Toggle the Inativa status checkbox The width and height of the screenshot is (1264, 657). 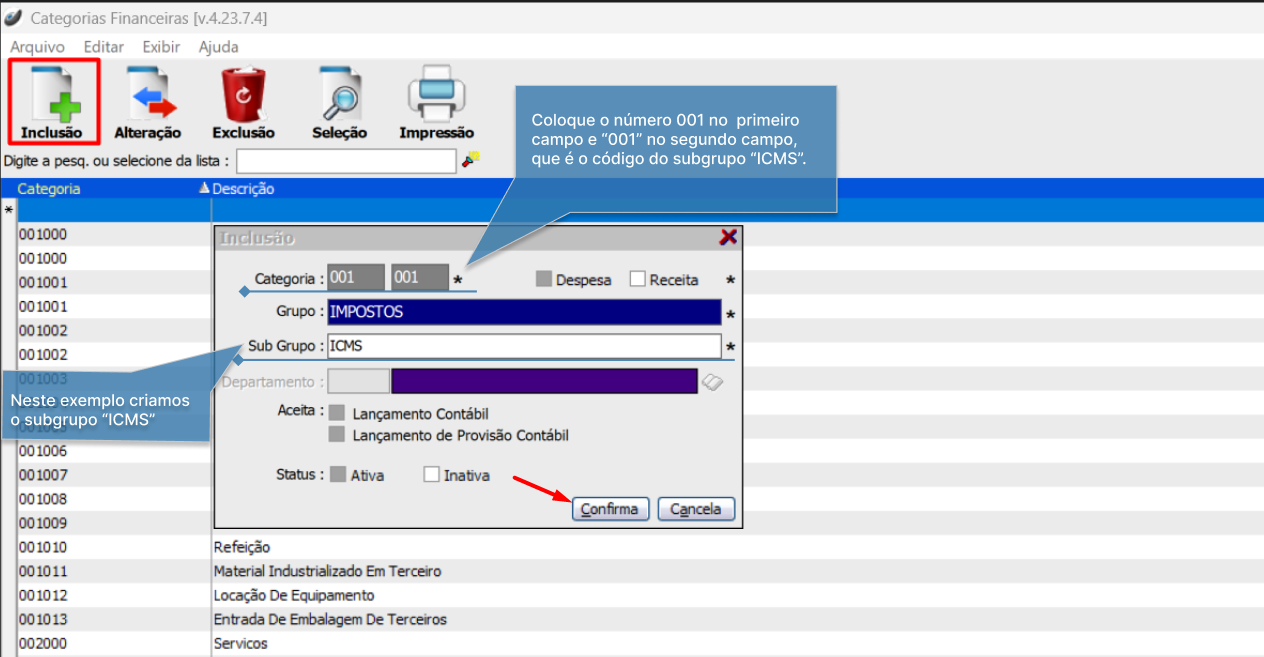[432, 475]
